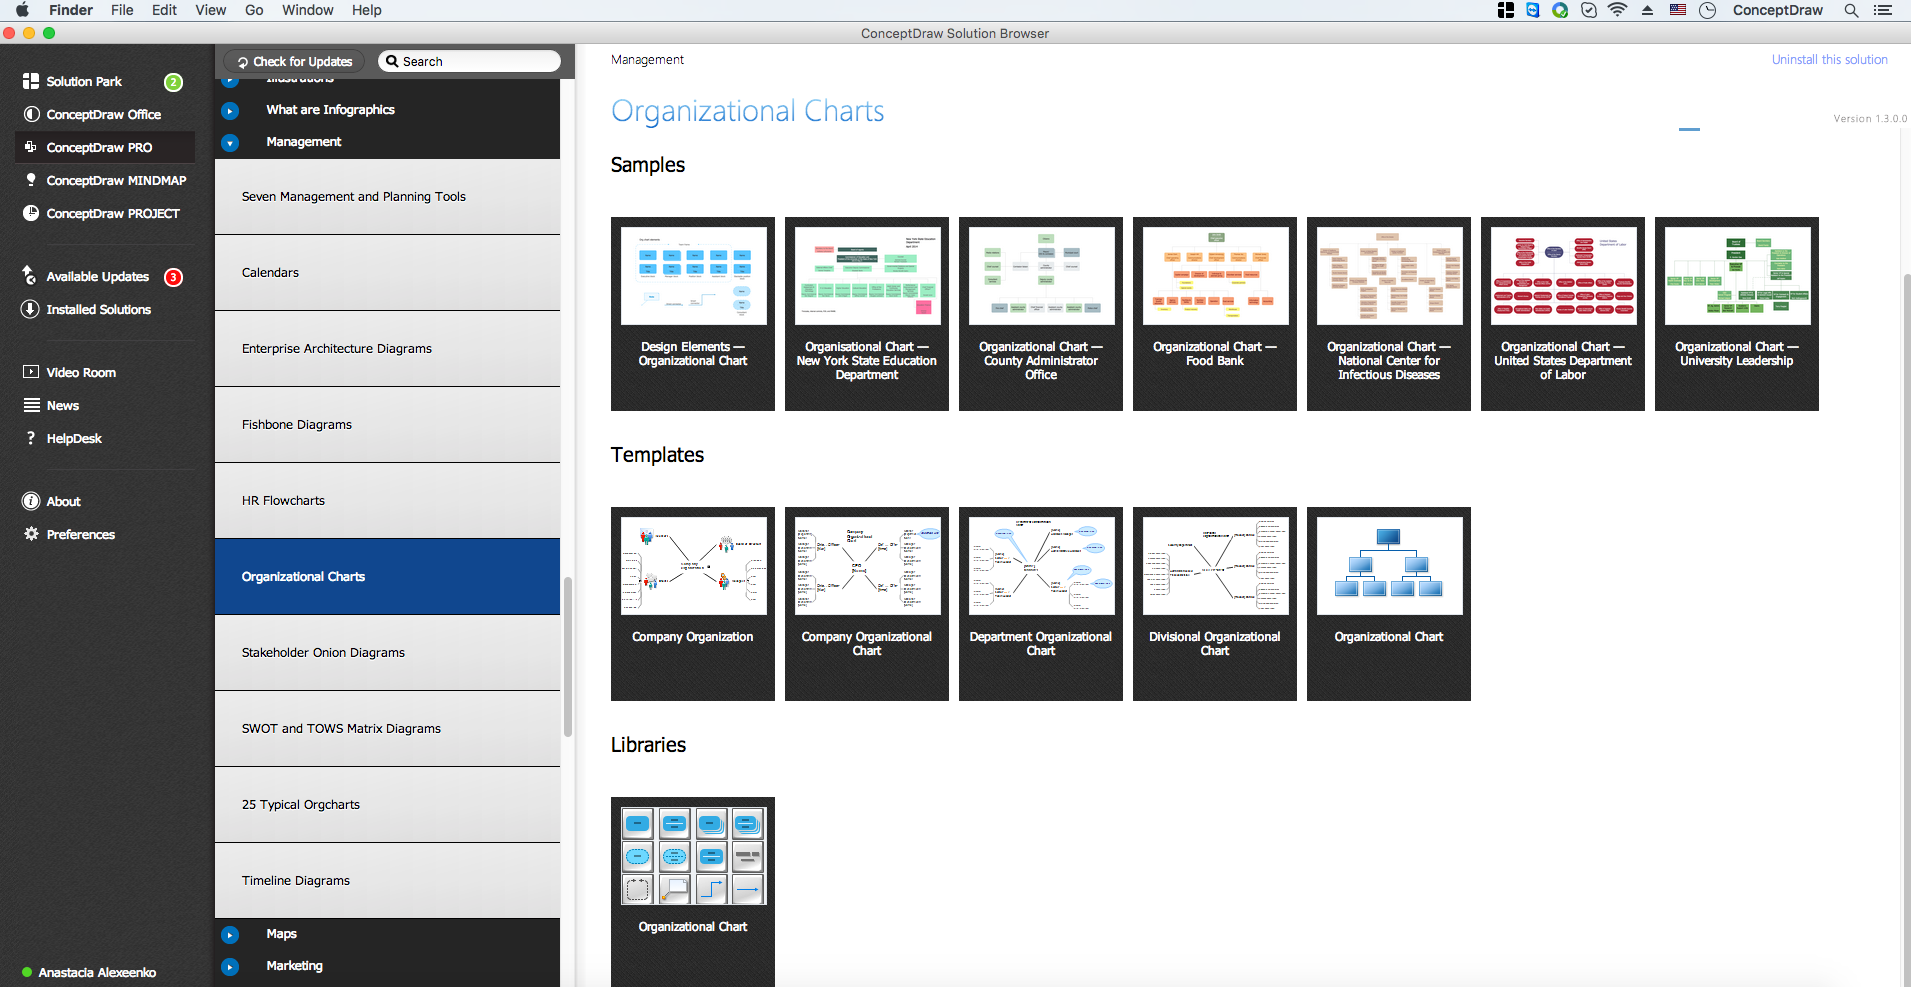Open New York State Education Department sample
This screenshot has height=987, width=1911.
[867, 314]
